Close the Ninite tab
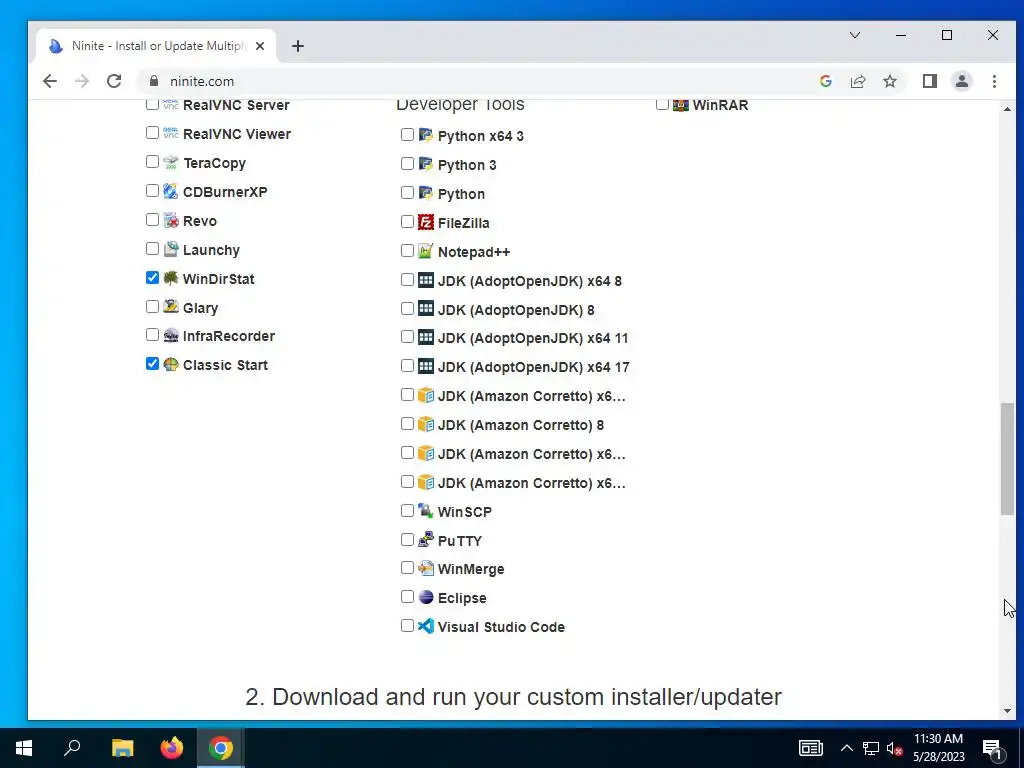 260,46
